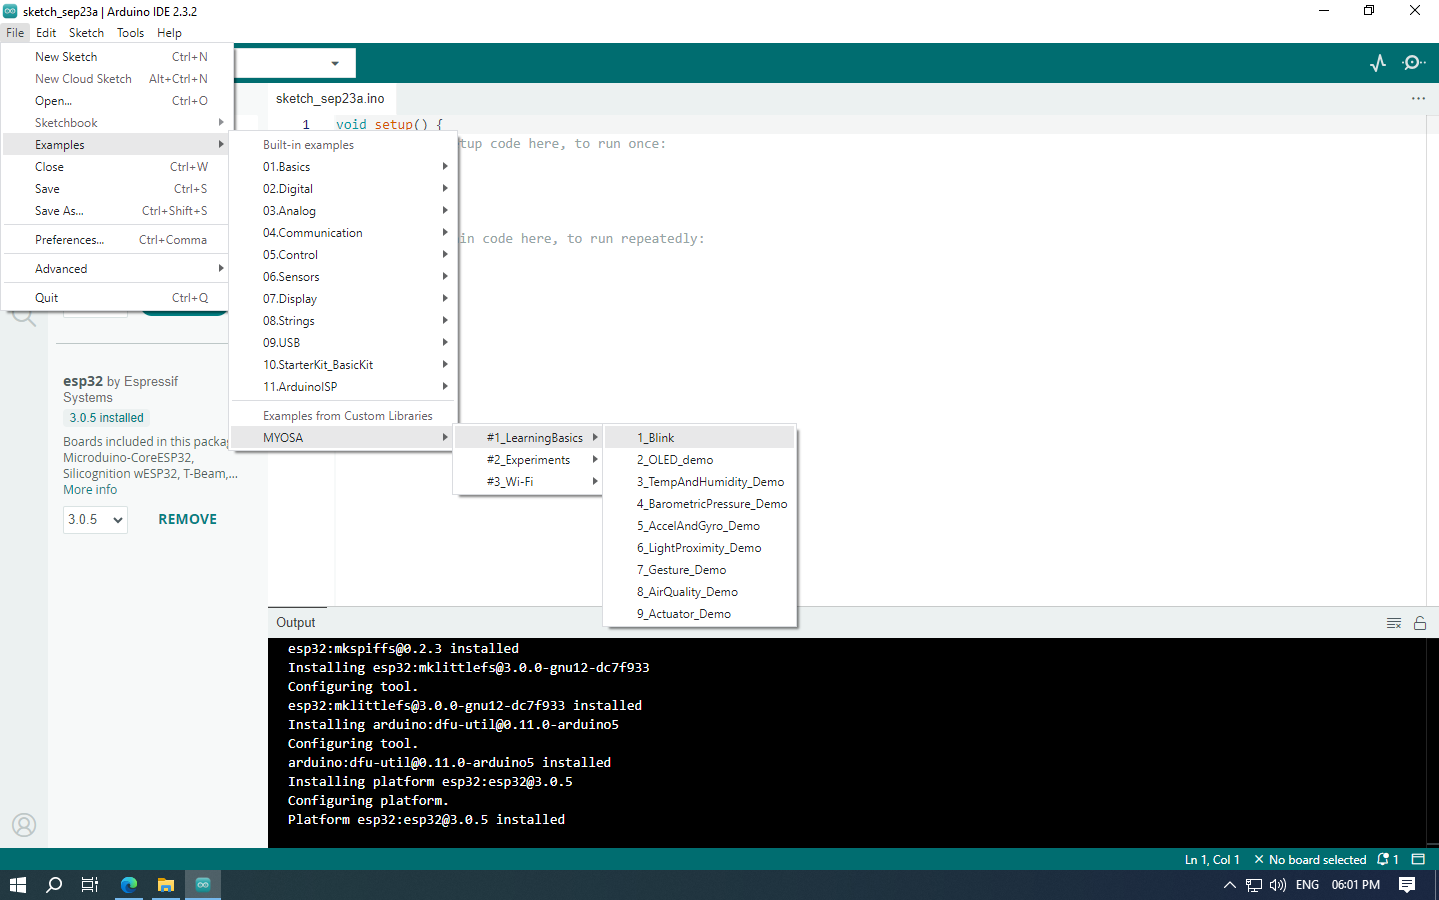Open Windows taskbar search
Viewport: 1439px width, 900px height.
click(x=54, y=885)
